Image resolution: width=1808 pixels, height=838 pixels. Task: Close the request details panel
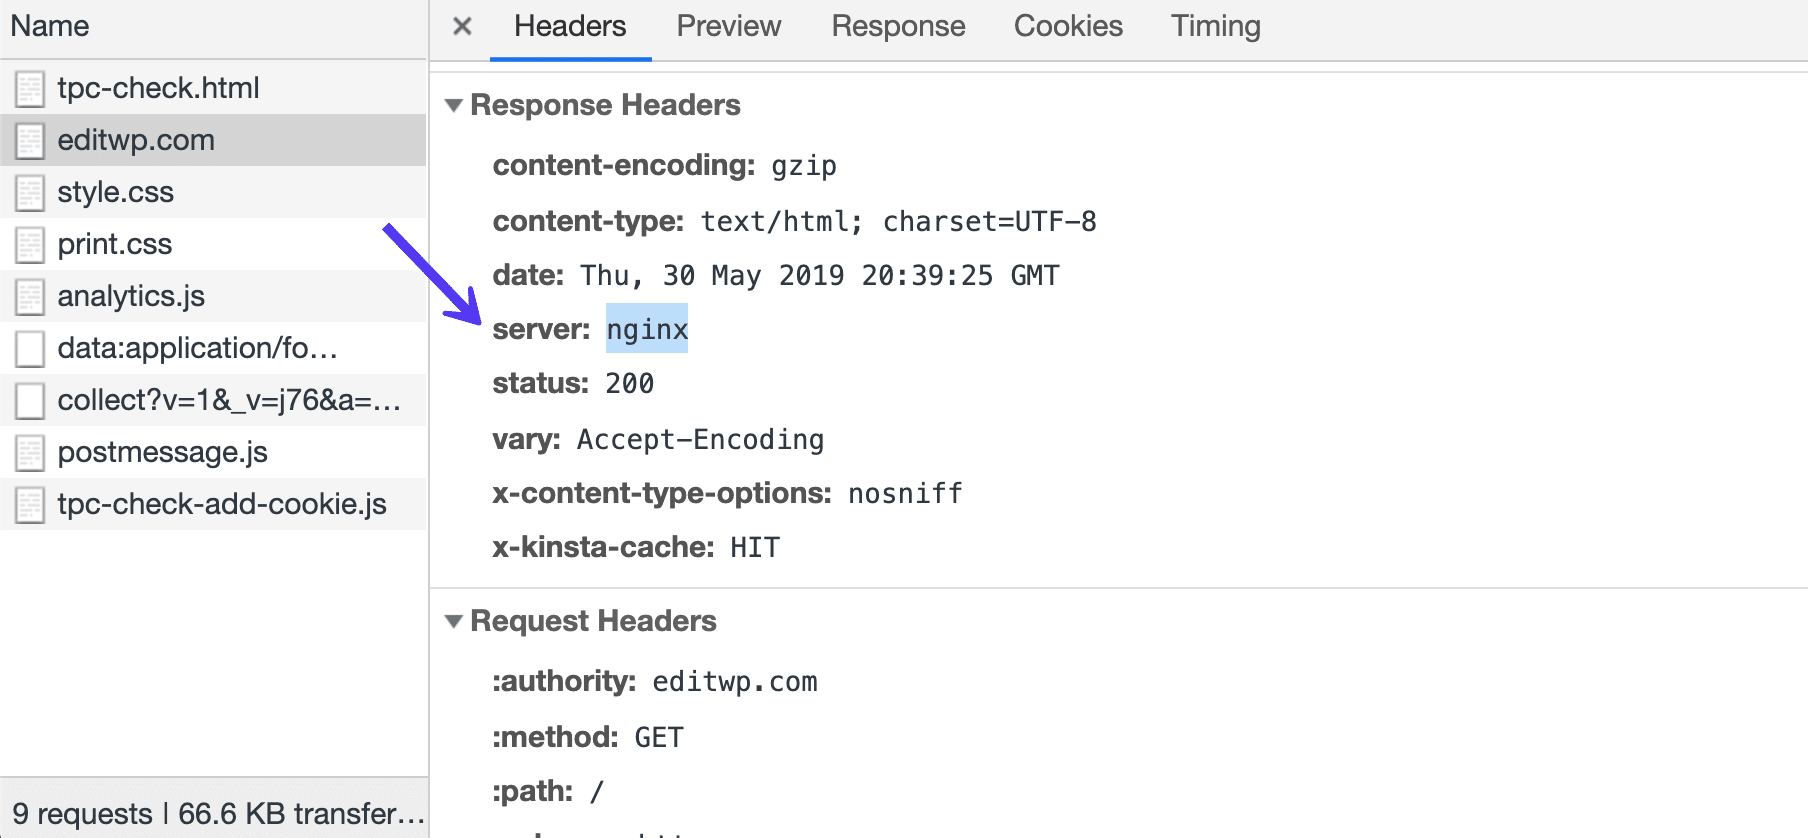coord(461,26)
